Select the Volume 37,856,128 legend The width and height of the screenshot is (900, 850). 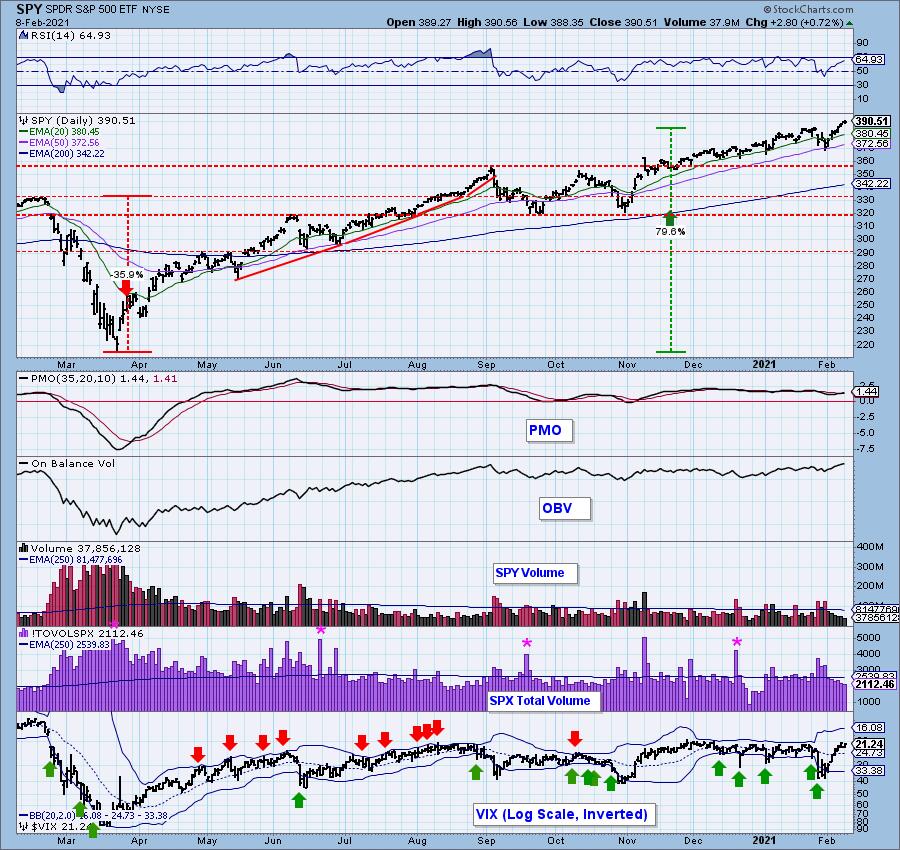pyautogui.click(x=80, y=548)
